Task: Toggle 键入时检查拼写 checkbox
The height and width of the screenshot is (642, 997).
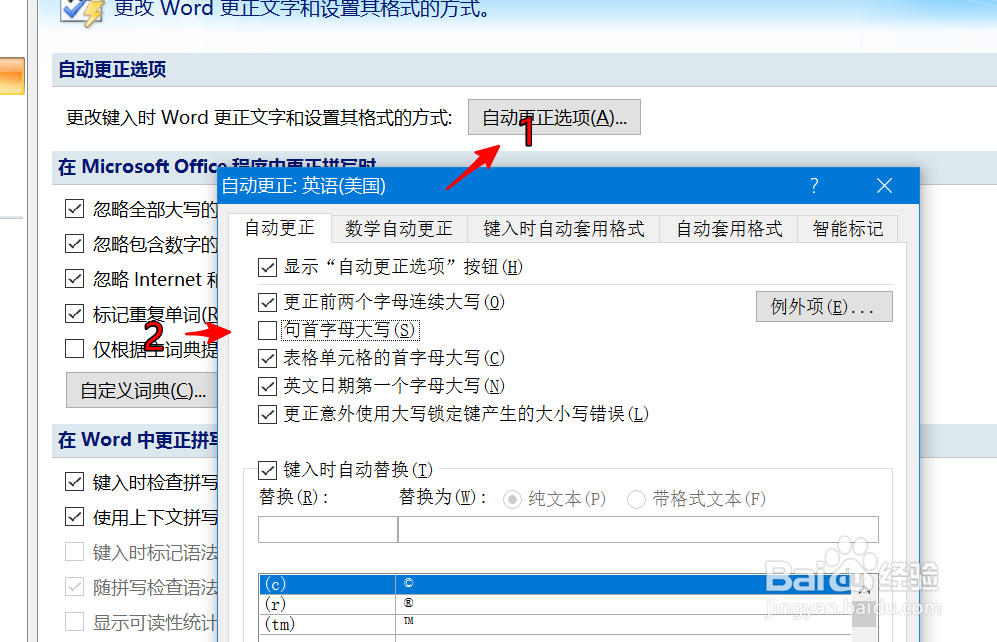Action: click(x=74, y=482)
